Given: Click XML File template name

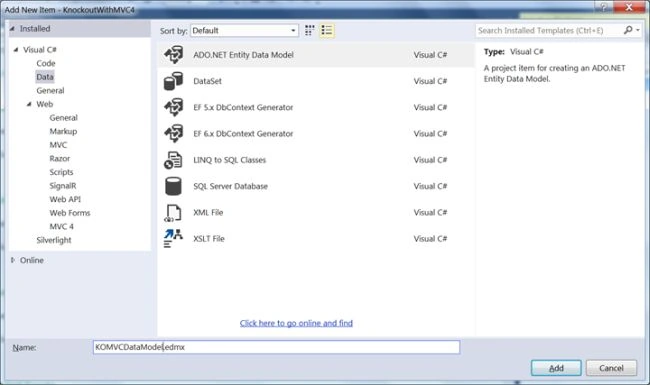Looking at the screenshot, I should [x=208, y=213].
